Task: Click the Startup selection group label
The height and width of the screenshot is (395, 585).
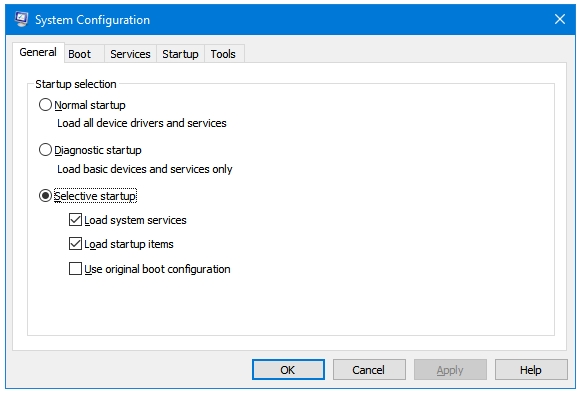Action: 76,84
